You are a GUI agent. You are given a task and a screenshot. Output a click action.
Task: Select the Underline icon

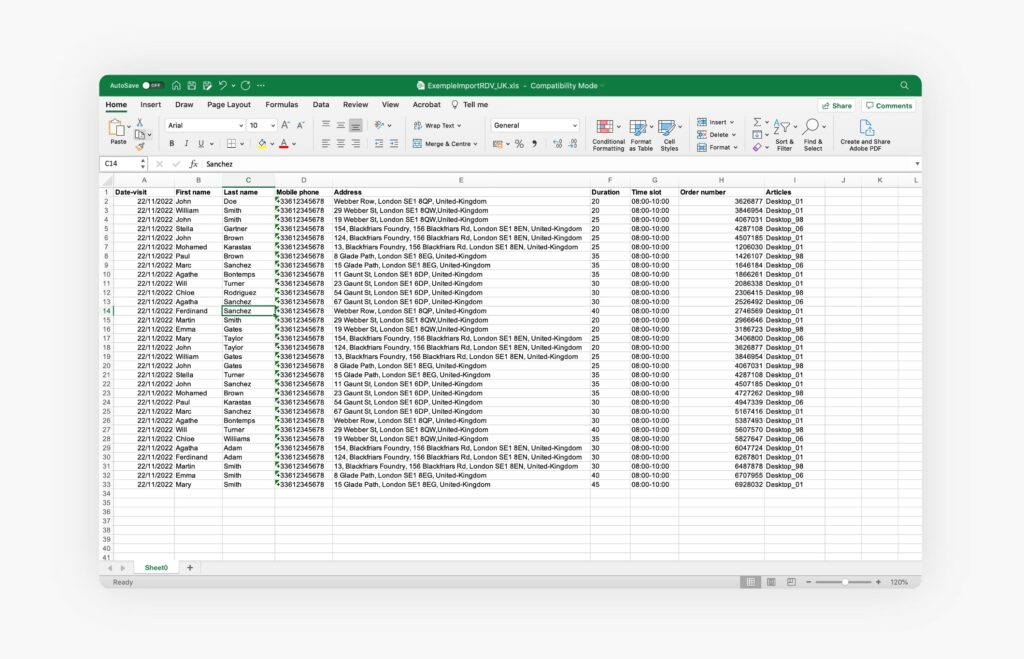(x=200, y=143)
